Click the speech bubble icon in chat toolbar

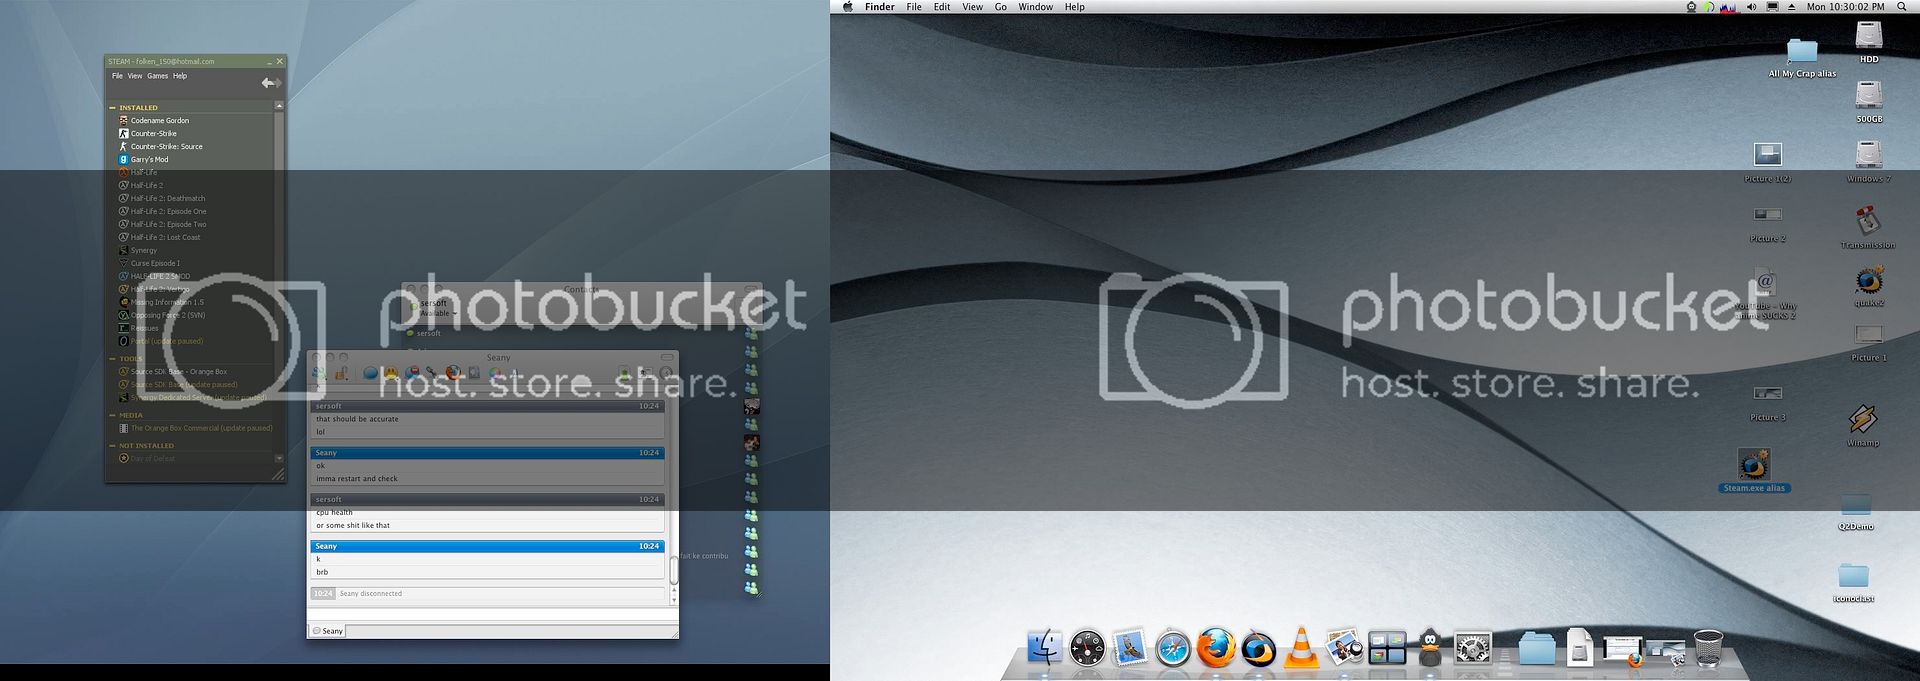click(370, 373)
